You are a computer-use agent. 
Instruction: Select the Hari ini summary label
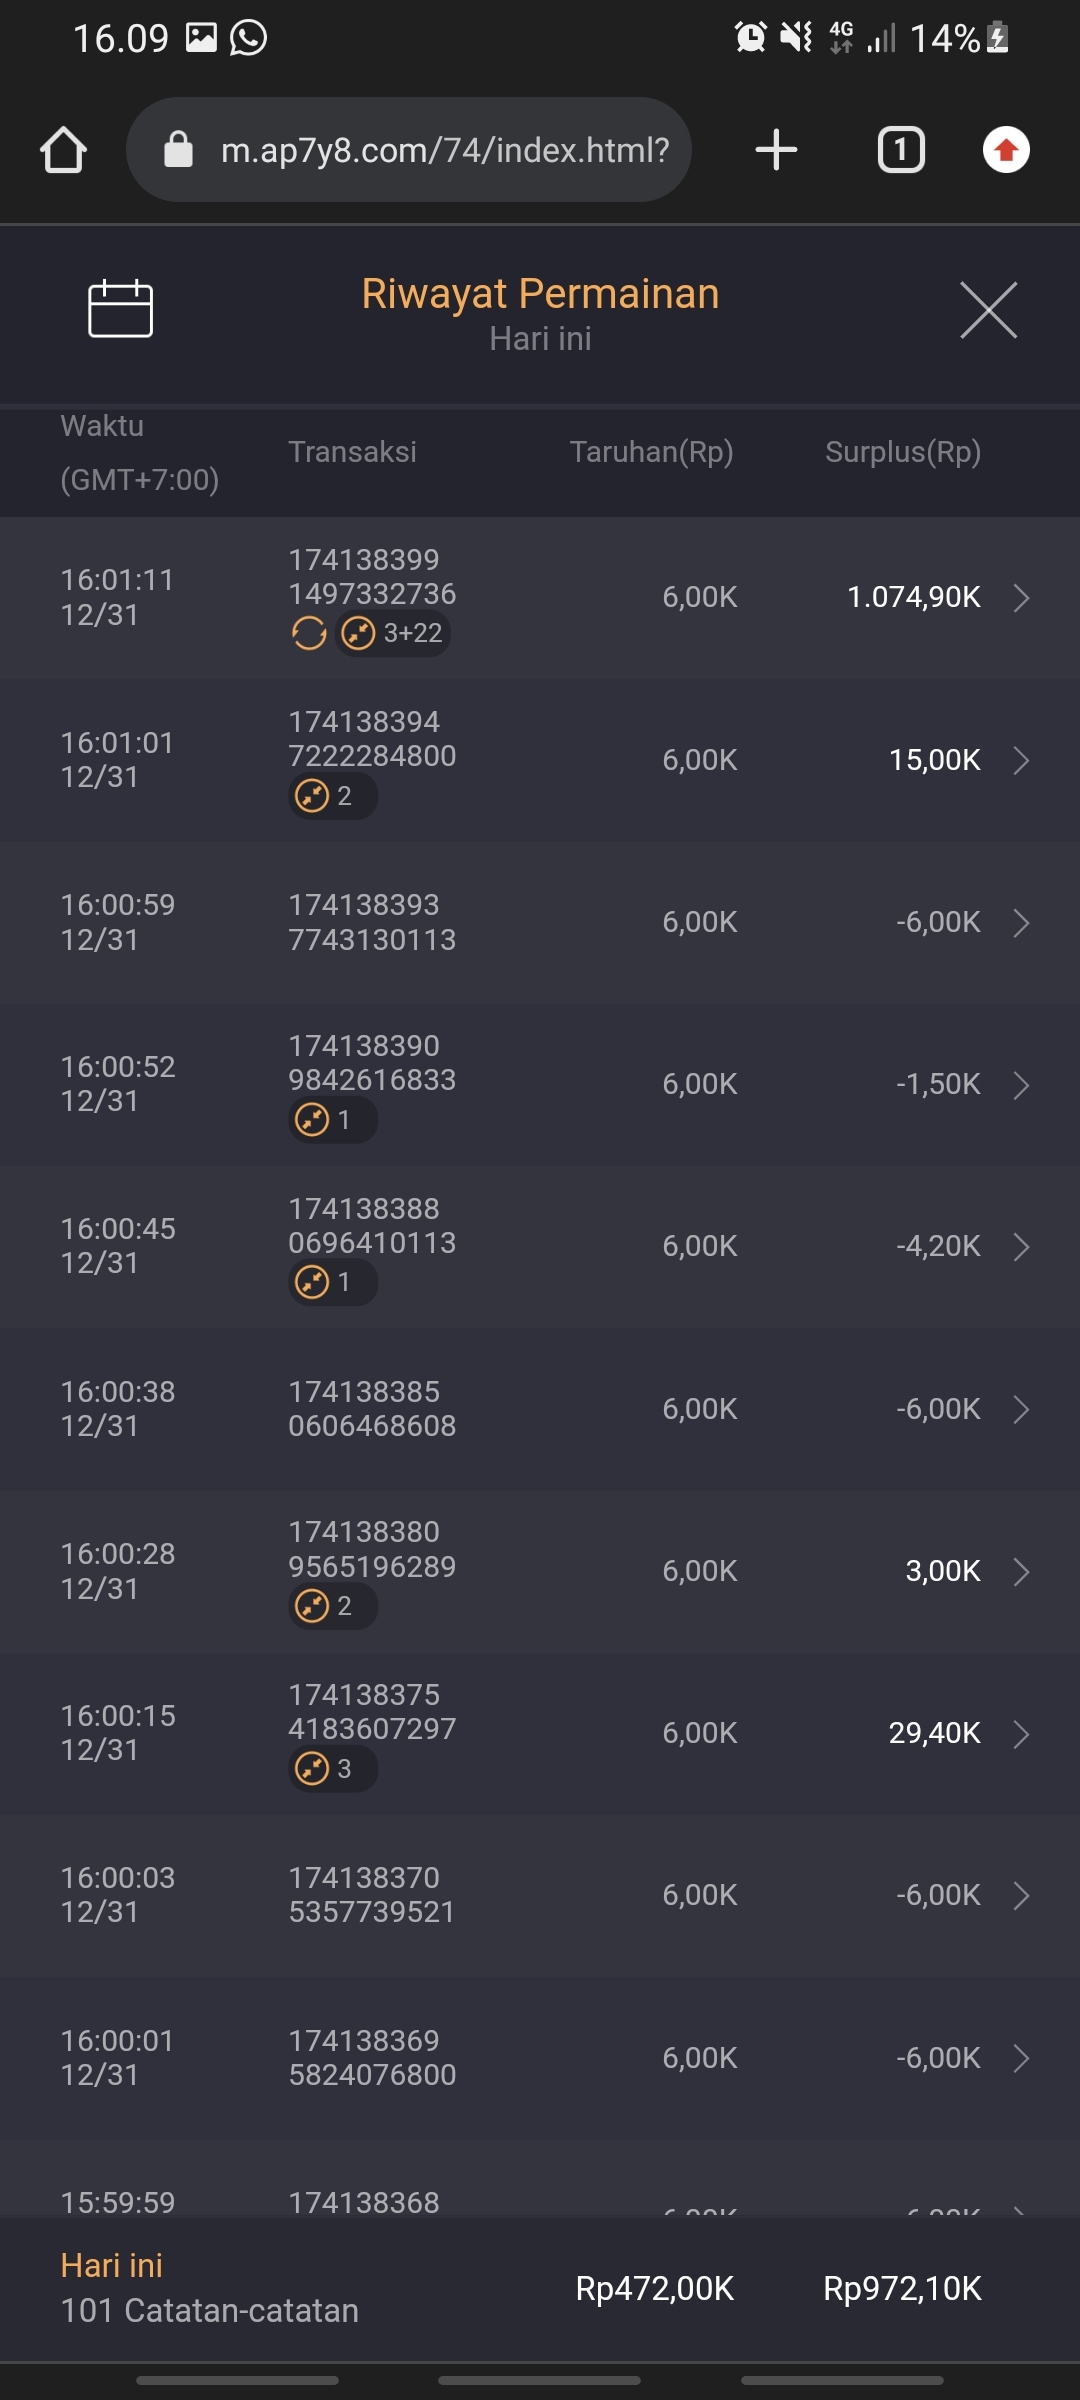coord(111,2266)
